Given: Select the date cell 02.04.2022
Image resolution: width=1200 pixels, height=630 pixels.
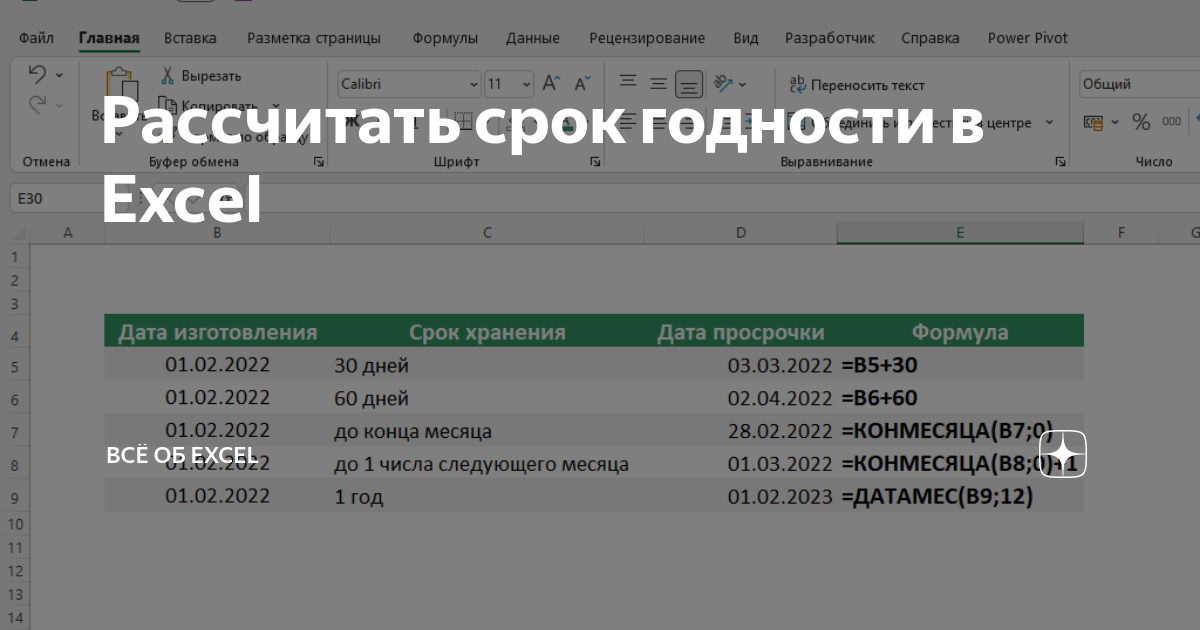Looking at the screenshot, I should tap(741, 398).
